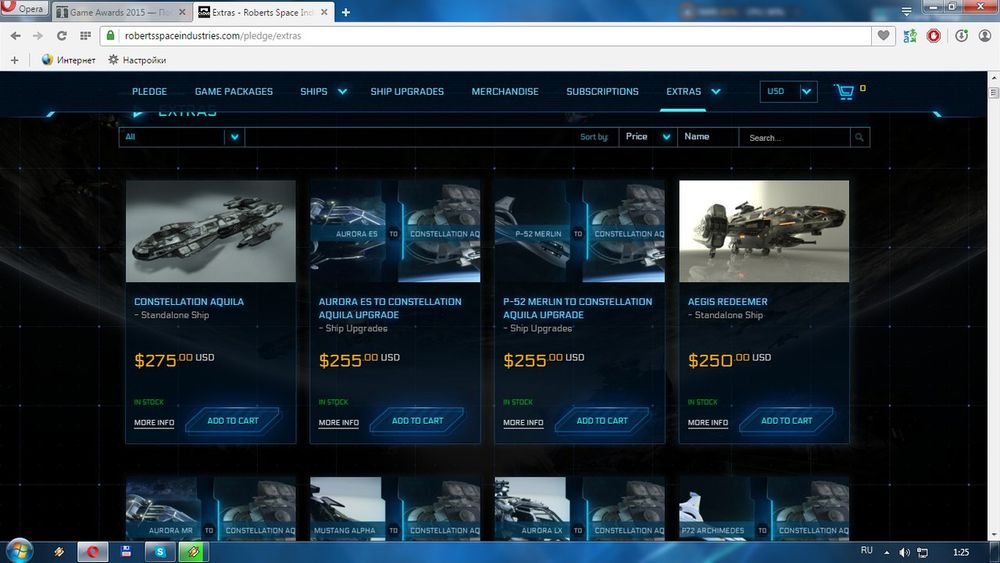The image size is (1000, 563).
Task: Open the Настройки bookmark
Action: [x=137, y=60]
